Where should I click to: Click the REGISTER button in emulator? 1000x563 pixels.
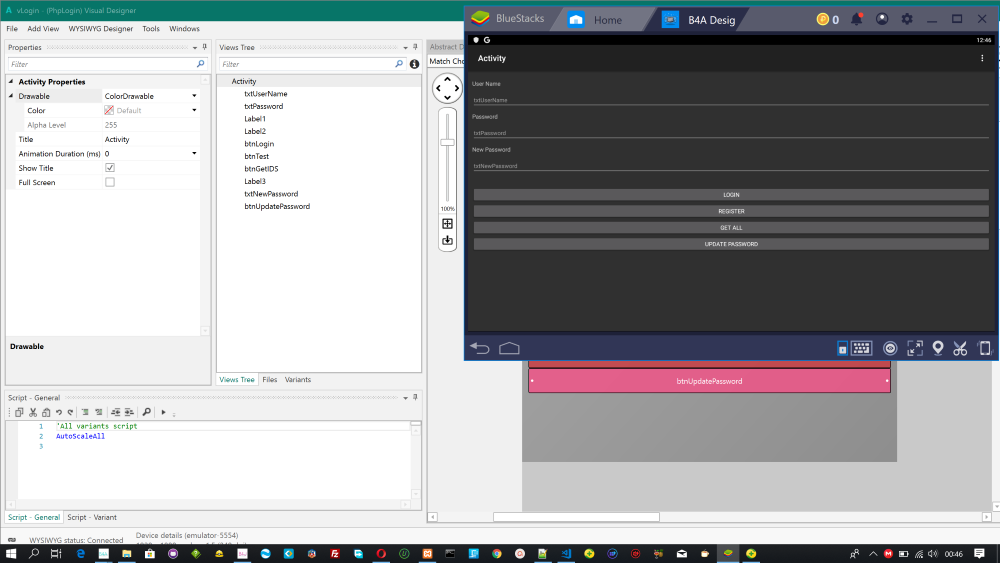[731, 211]
